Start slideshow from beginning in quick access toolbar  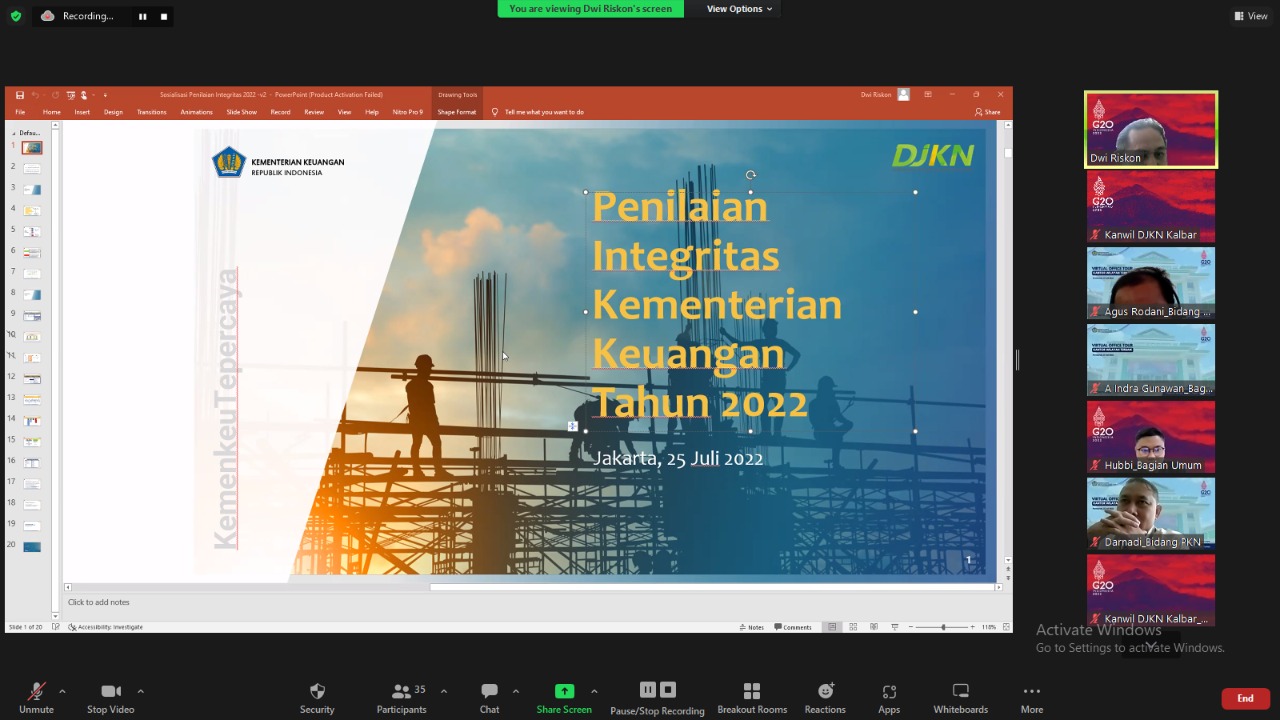click(x=71, y=95)
